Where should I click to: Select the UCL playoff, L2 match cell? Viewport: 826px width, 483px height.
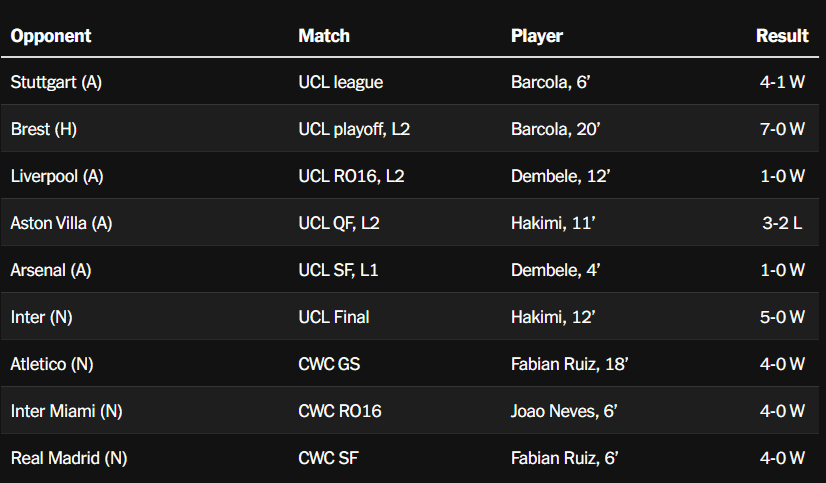click(354, 129)
